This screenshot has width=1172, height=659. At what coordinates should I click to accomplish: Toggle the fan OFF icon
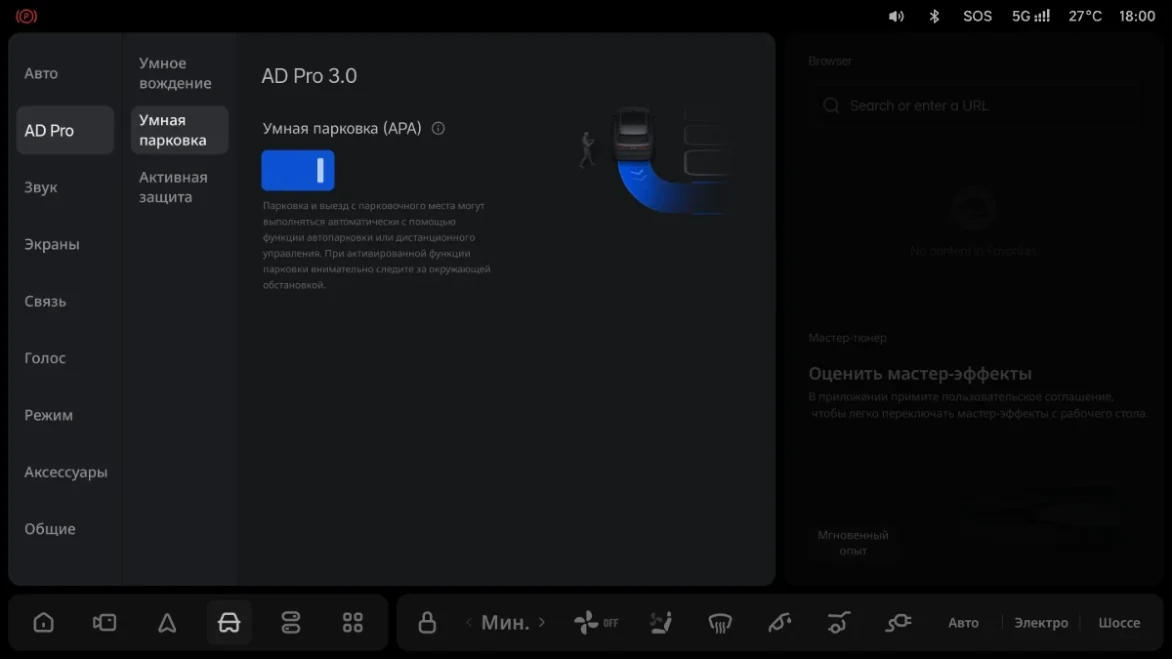coord(596,622)
